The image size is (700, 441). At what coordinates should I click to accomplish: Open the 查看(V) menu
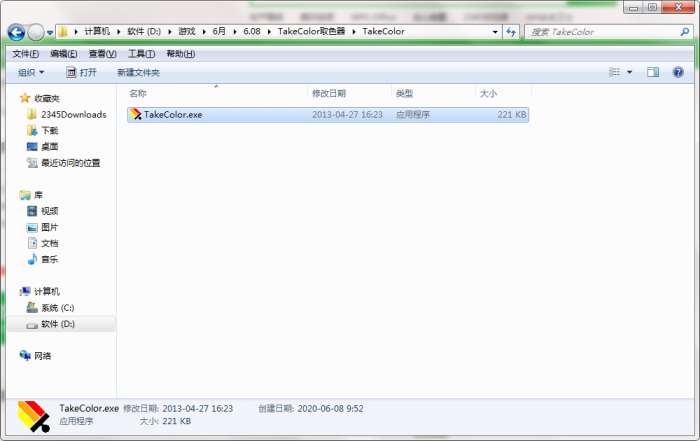pyautogui.click(x=103, y=54)
